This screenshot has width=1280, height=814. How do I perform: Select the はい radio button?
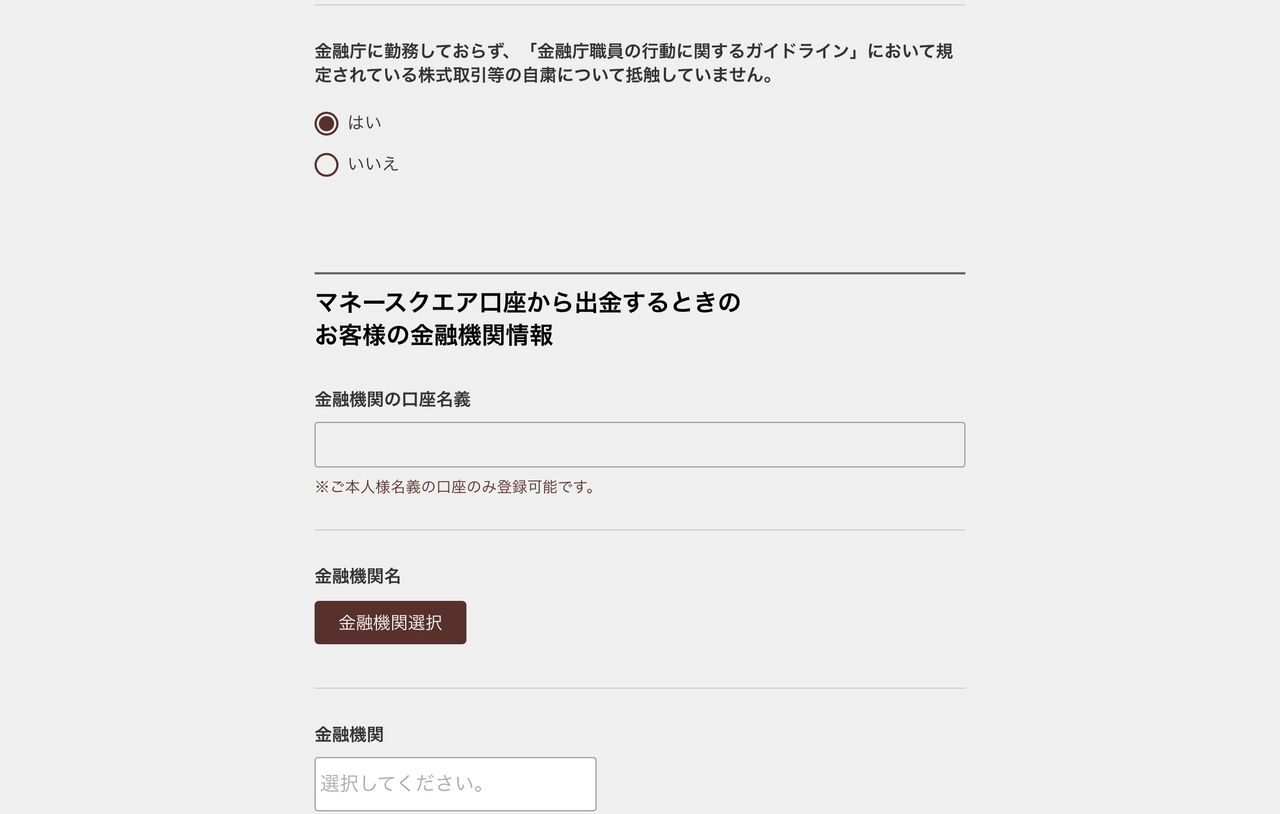point(326,123)
